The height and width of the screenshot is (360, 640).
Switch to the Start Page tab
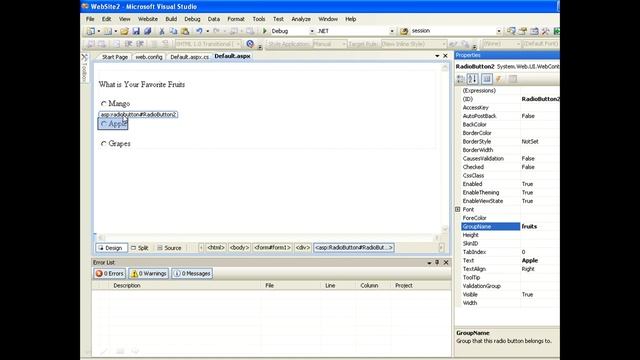pos(115,57)
